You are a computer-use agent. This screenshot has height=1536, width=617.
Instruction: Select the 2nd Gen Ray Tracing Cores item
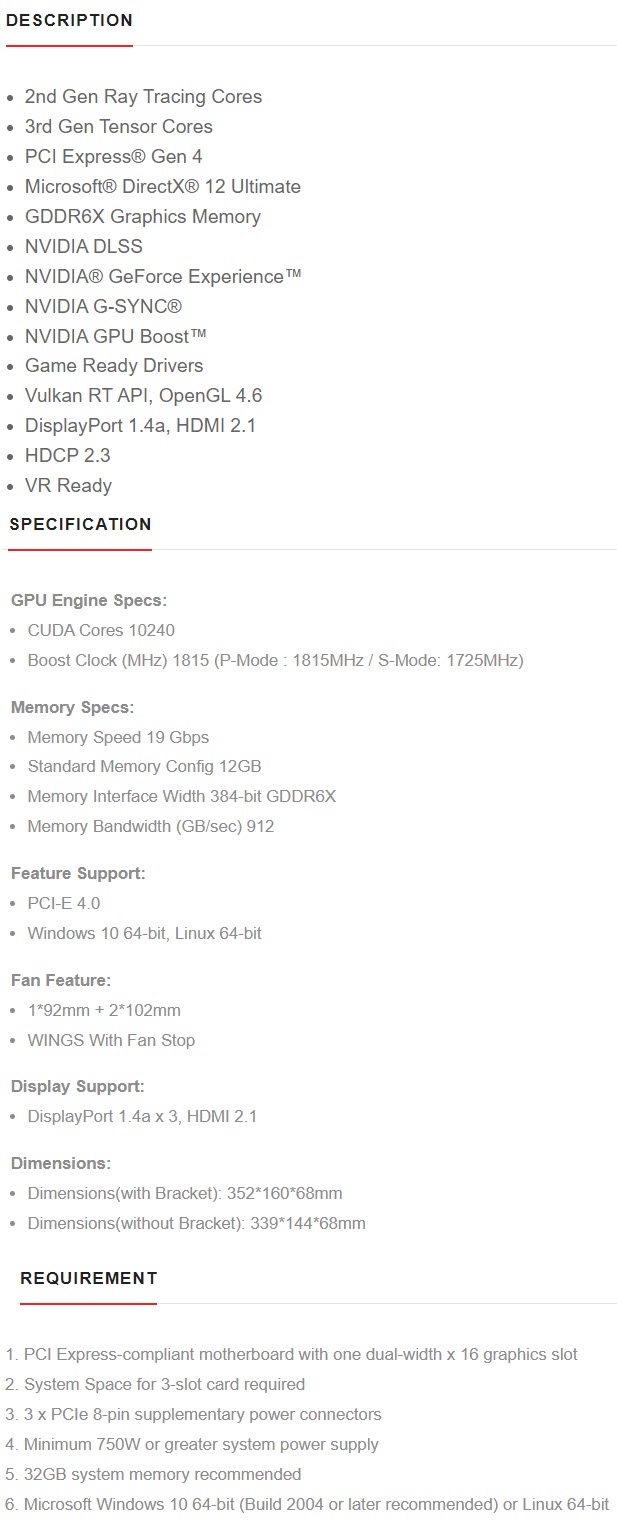click(143, 97)
